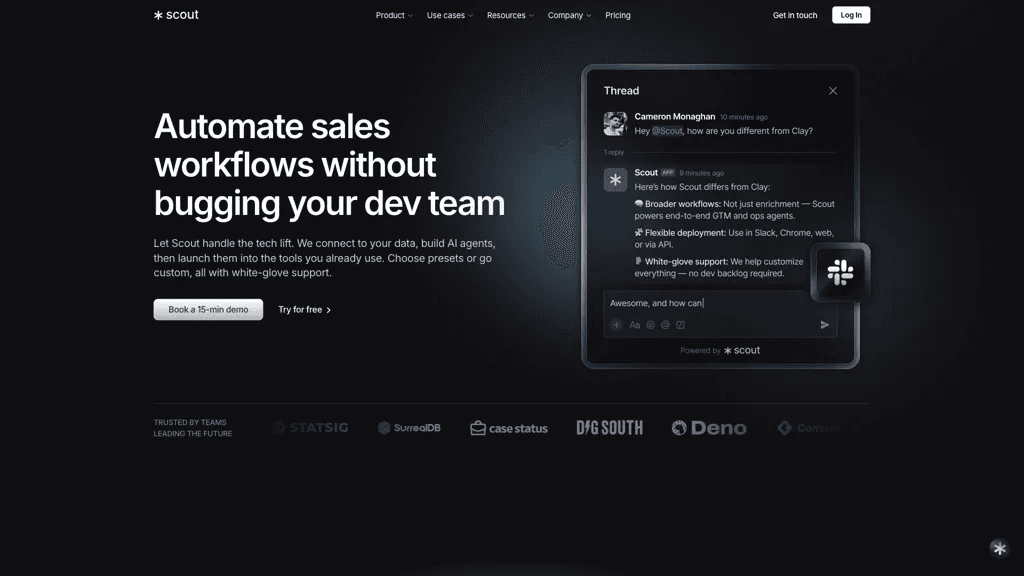
Task: Open the Resources dropdown menu
Action: point(510,15)
